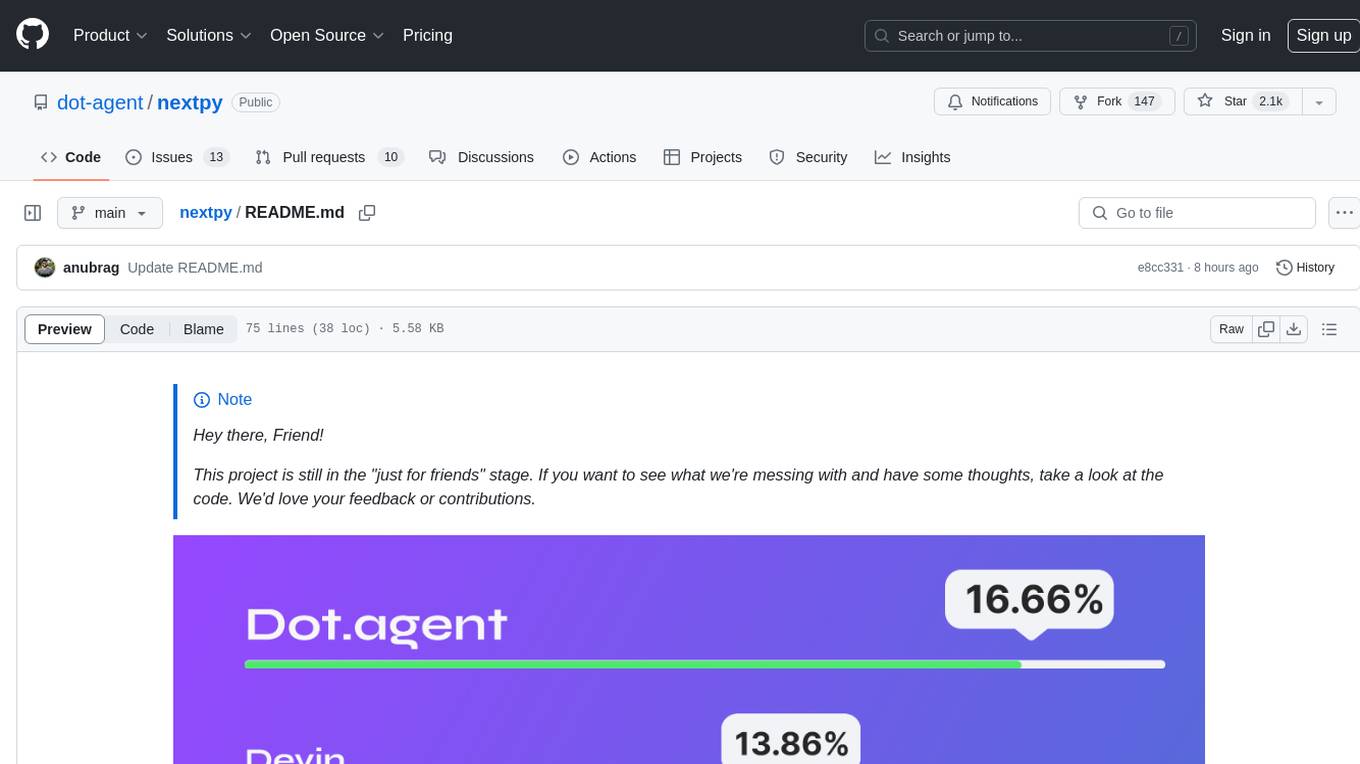Switch to the Discussions tab
Viewport: 1360px width, 764px height.
(482, 157)
